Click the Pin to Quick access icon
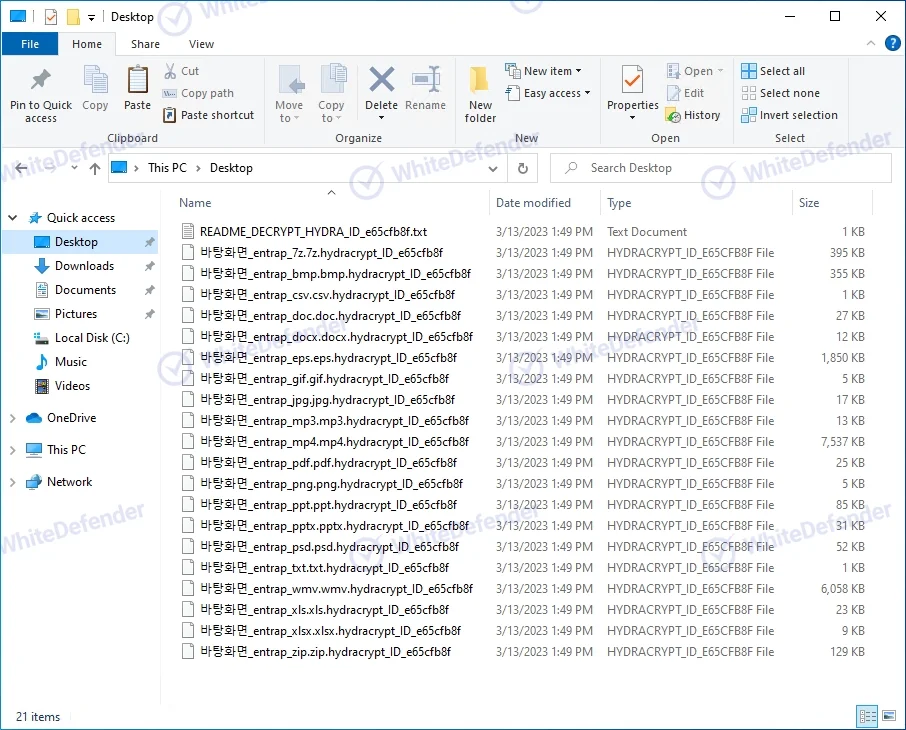Viewport: 906px width, 730px height. (40, 81)
